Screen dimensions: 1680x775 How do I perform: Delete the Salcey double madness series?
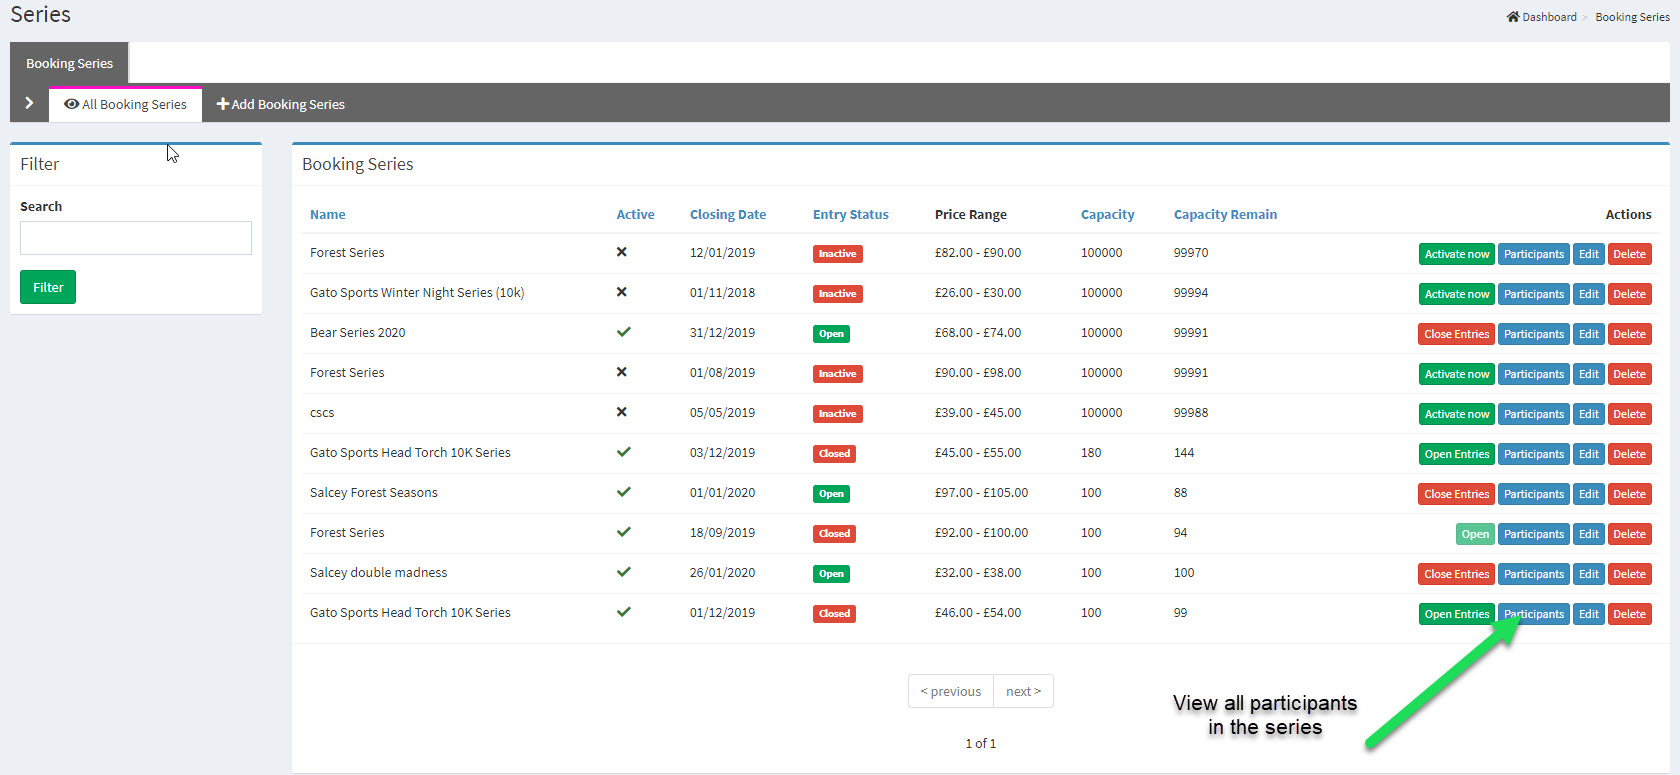coord(1629,574)
